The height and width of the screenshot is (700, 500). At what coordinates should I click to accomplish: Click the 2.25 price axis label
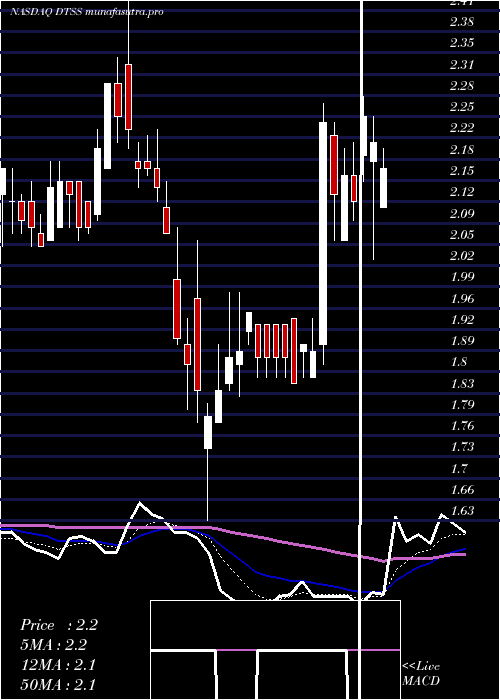click(462, 107)
